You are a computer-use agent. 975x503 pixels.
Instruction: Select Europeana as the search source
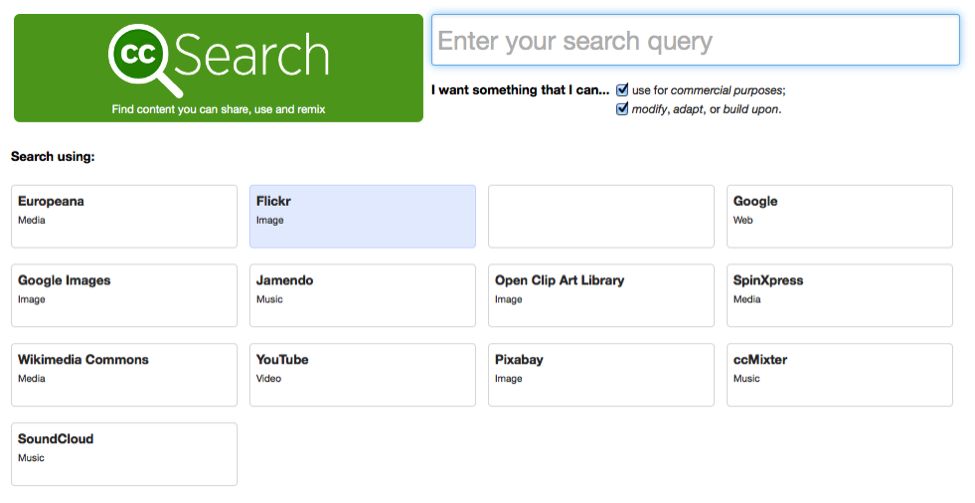pyautogui.click(x=124, y=215)
